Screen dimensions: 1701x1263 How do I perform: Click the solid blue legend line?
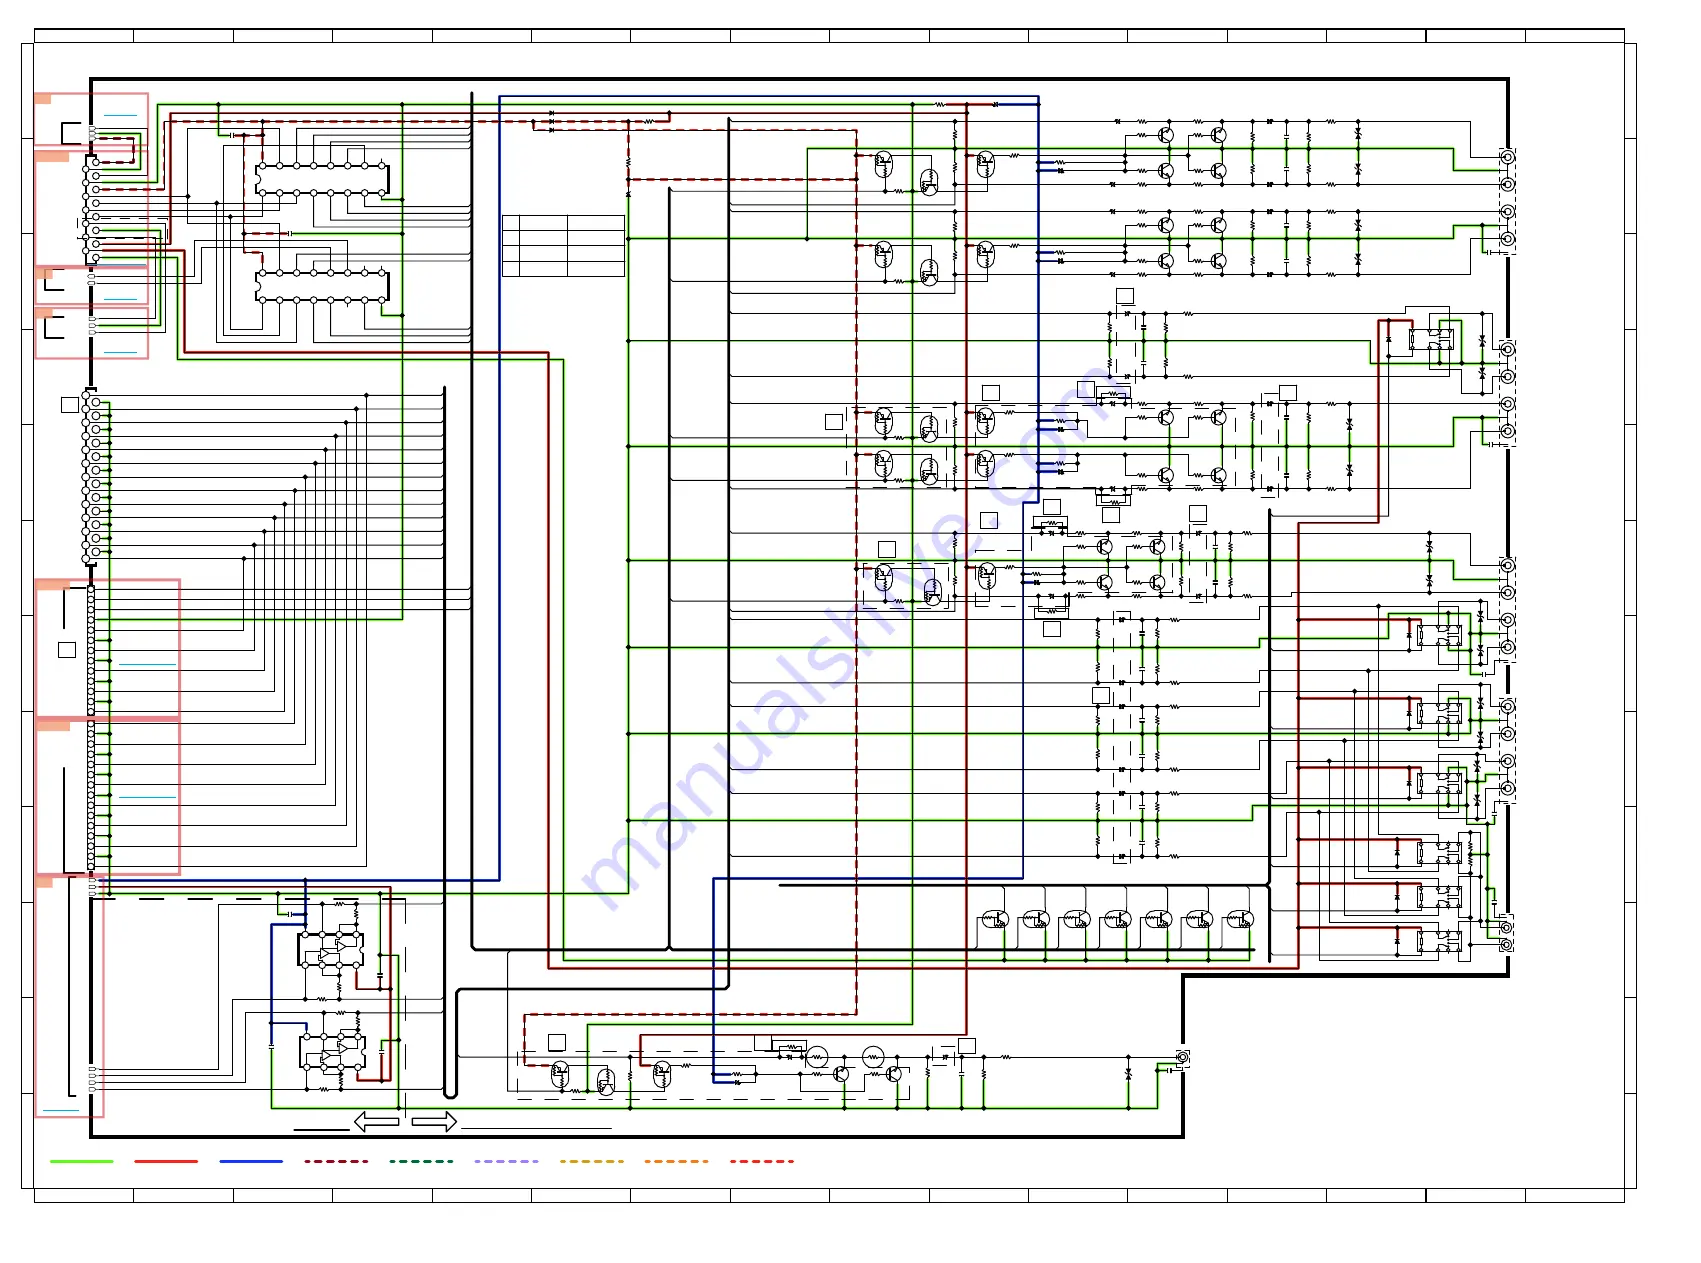pos(251,1161)
